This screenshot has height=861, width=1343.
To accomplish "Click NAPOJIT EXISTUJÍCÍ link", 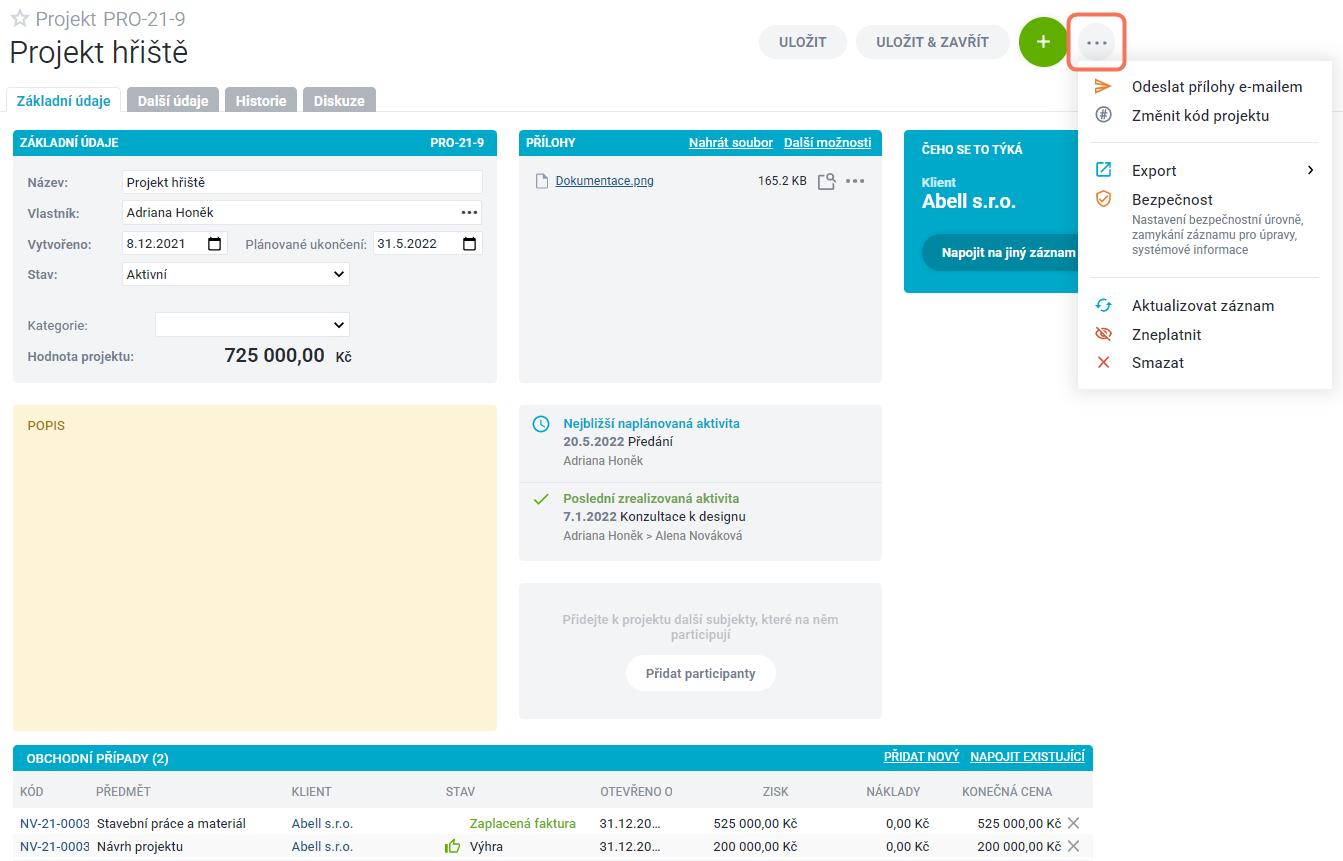I will (x=1027, y=757).
